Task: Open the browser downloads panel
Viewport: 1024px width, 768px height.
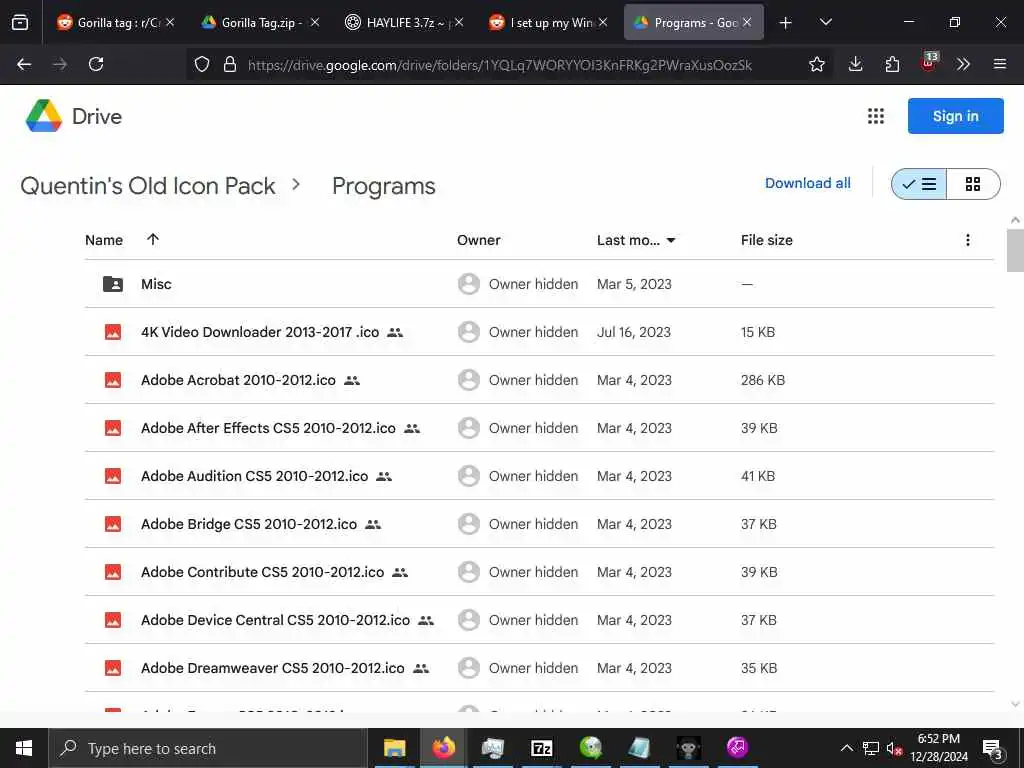Action: 856,64
